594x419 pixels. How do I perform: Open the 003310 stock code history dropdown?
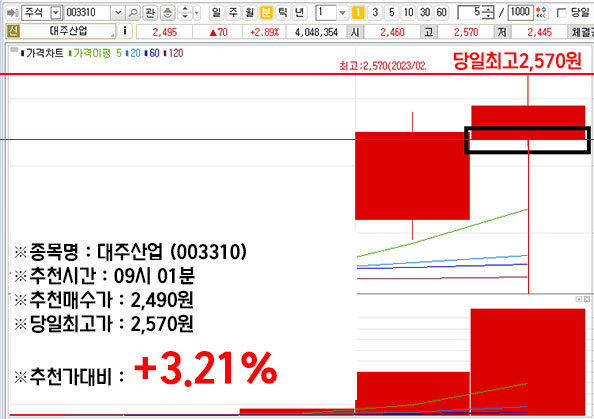pyautogui.click(x=118, y=13)
